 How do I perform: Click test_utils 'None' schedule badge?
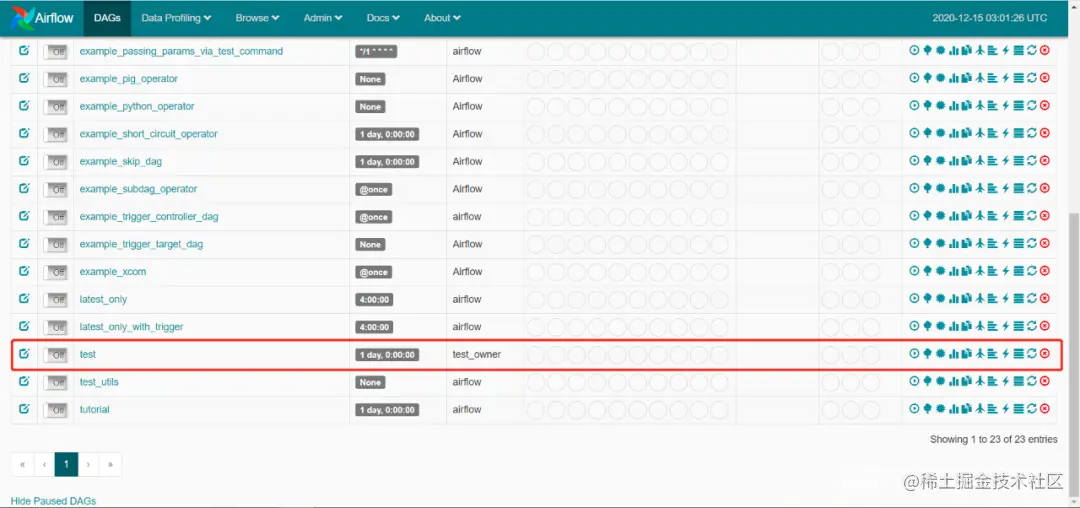pos(370,382)
